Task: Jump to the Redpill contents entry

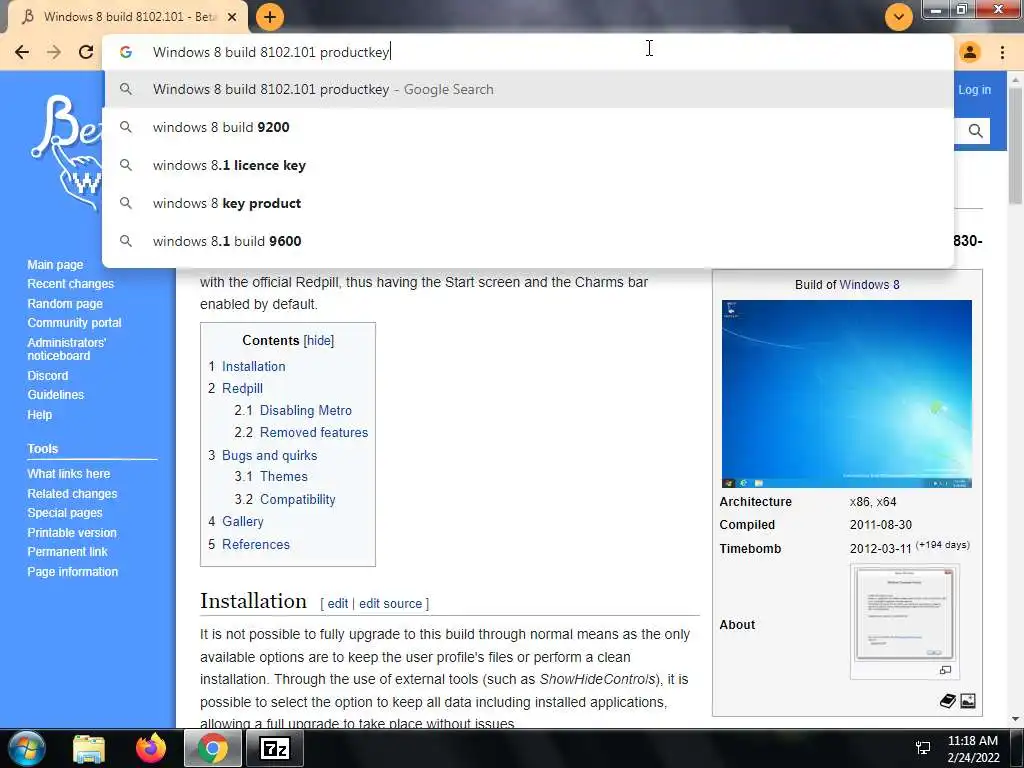Action: click(x=242, y=389)
